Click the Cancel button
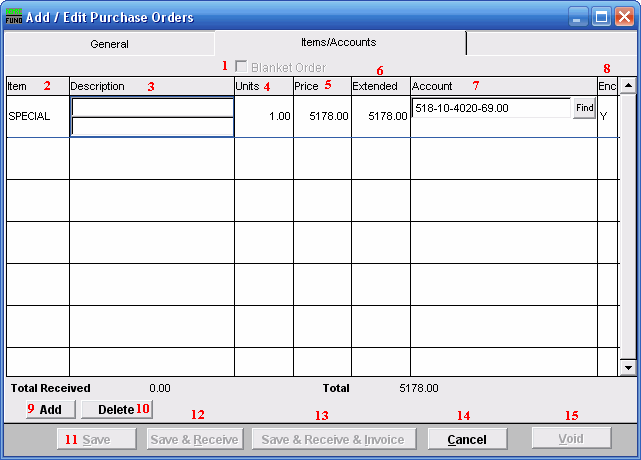Image resolution: width=641 pixels, height=460 pixels. tap(466, 439)
